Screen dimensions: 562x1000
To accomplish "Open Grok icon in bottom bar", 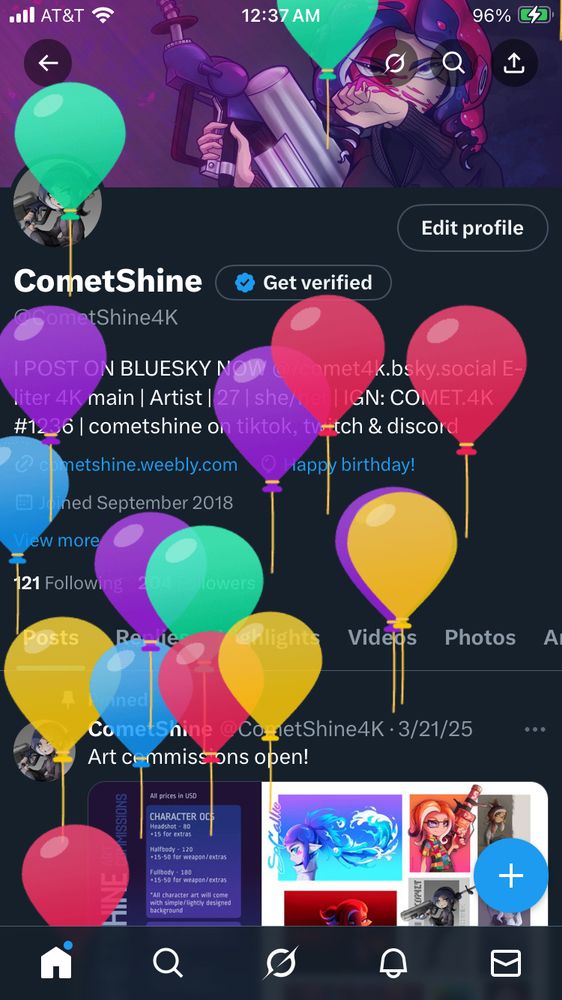I will (x=281, y=963).
